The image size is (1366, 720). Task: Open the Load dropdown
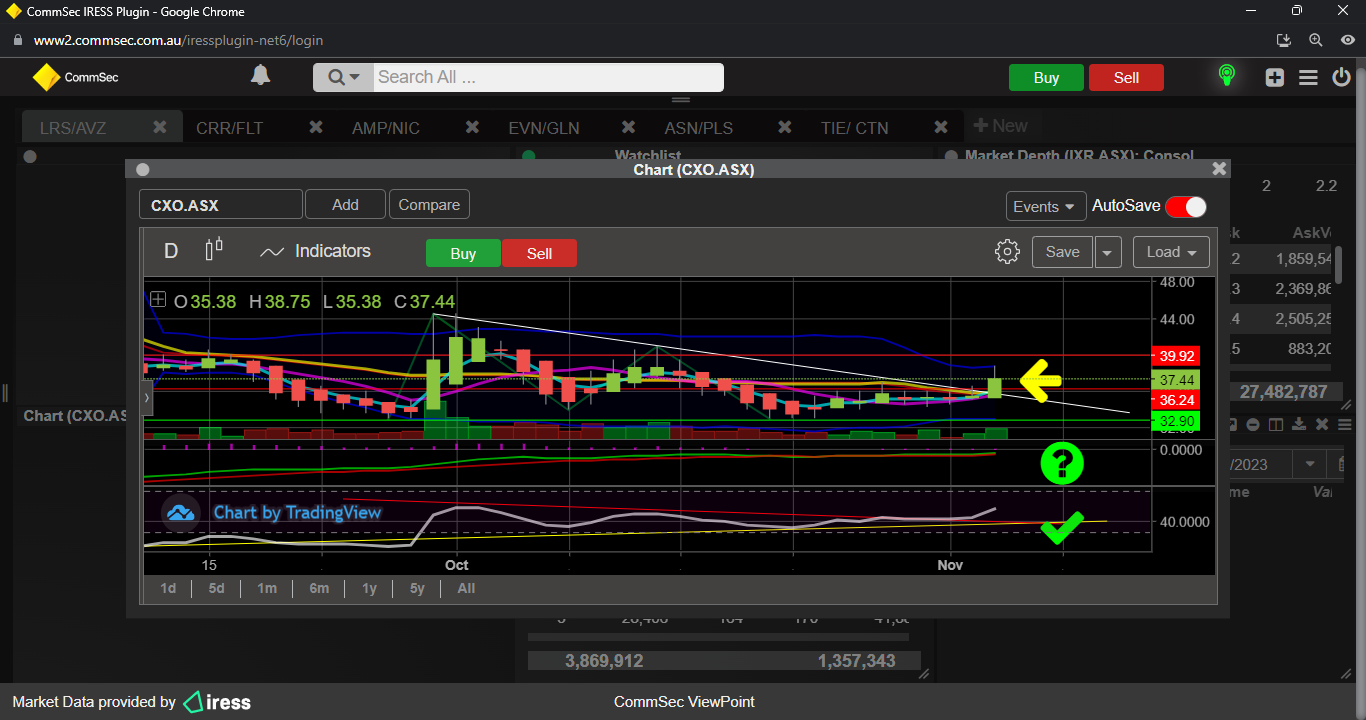pyautogui.click(x=1171, y=252)
